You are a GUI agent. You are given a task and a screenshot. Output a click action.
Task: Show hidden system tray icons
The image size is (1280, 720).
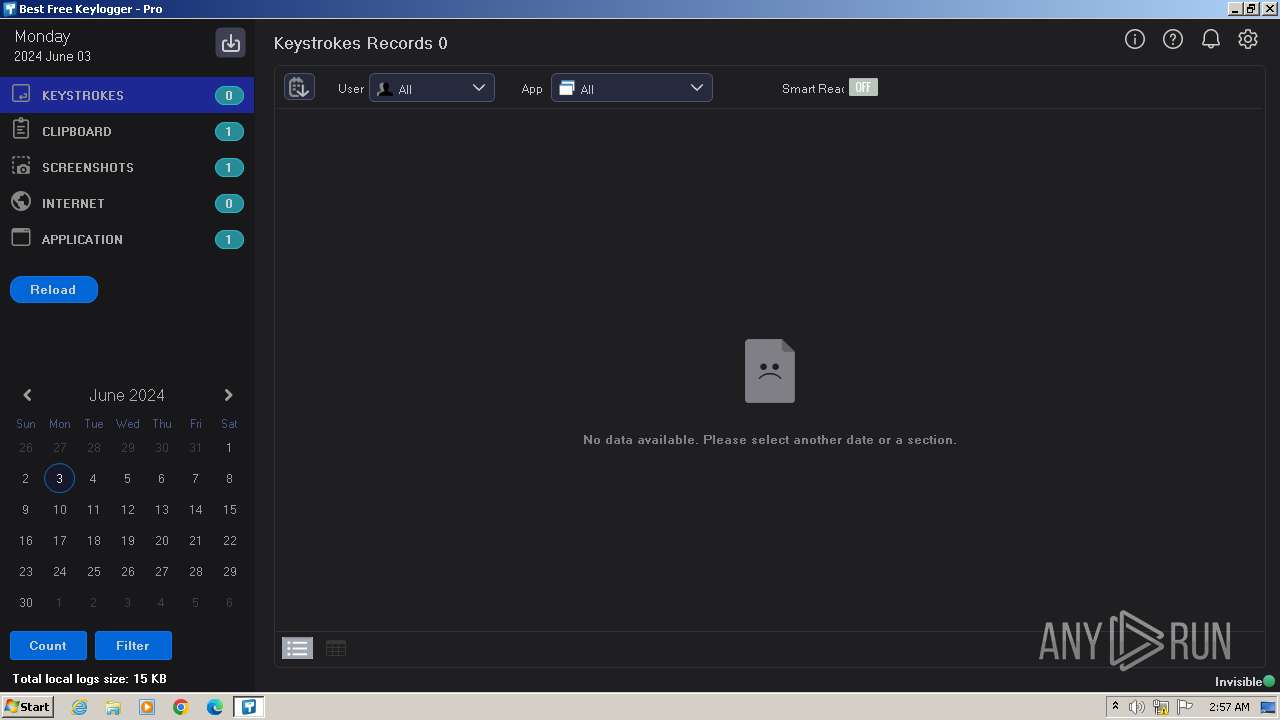pyautogui.click(x=1116, y=706)
